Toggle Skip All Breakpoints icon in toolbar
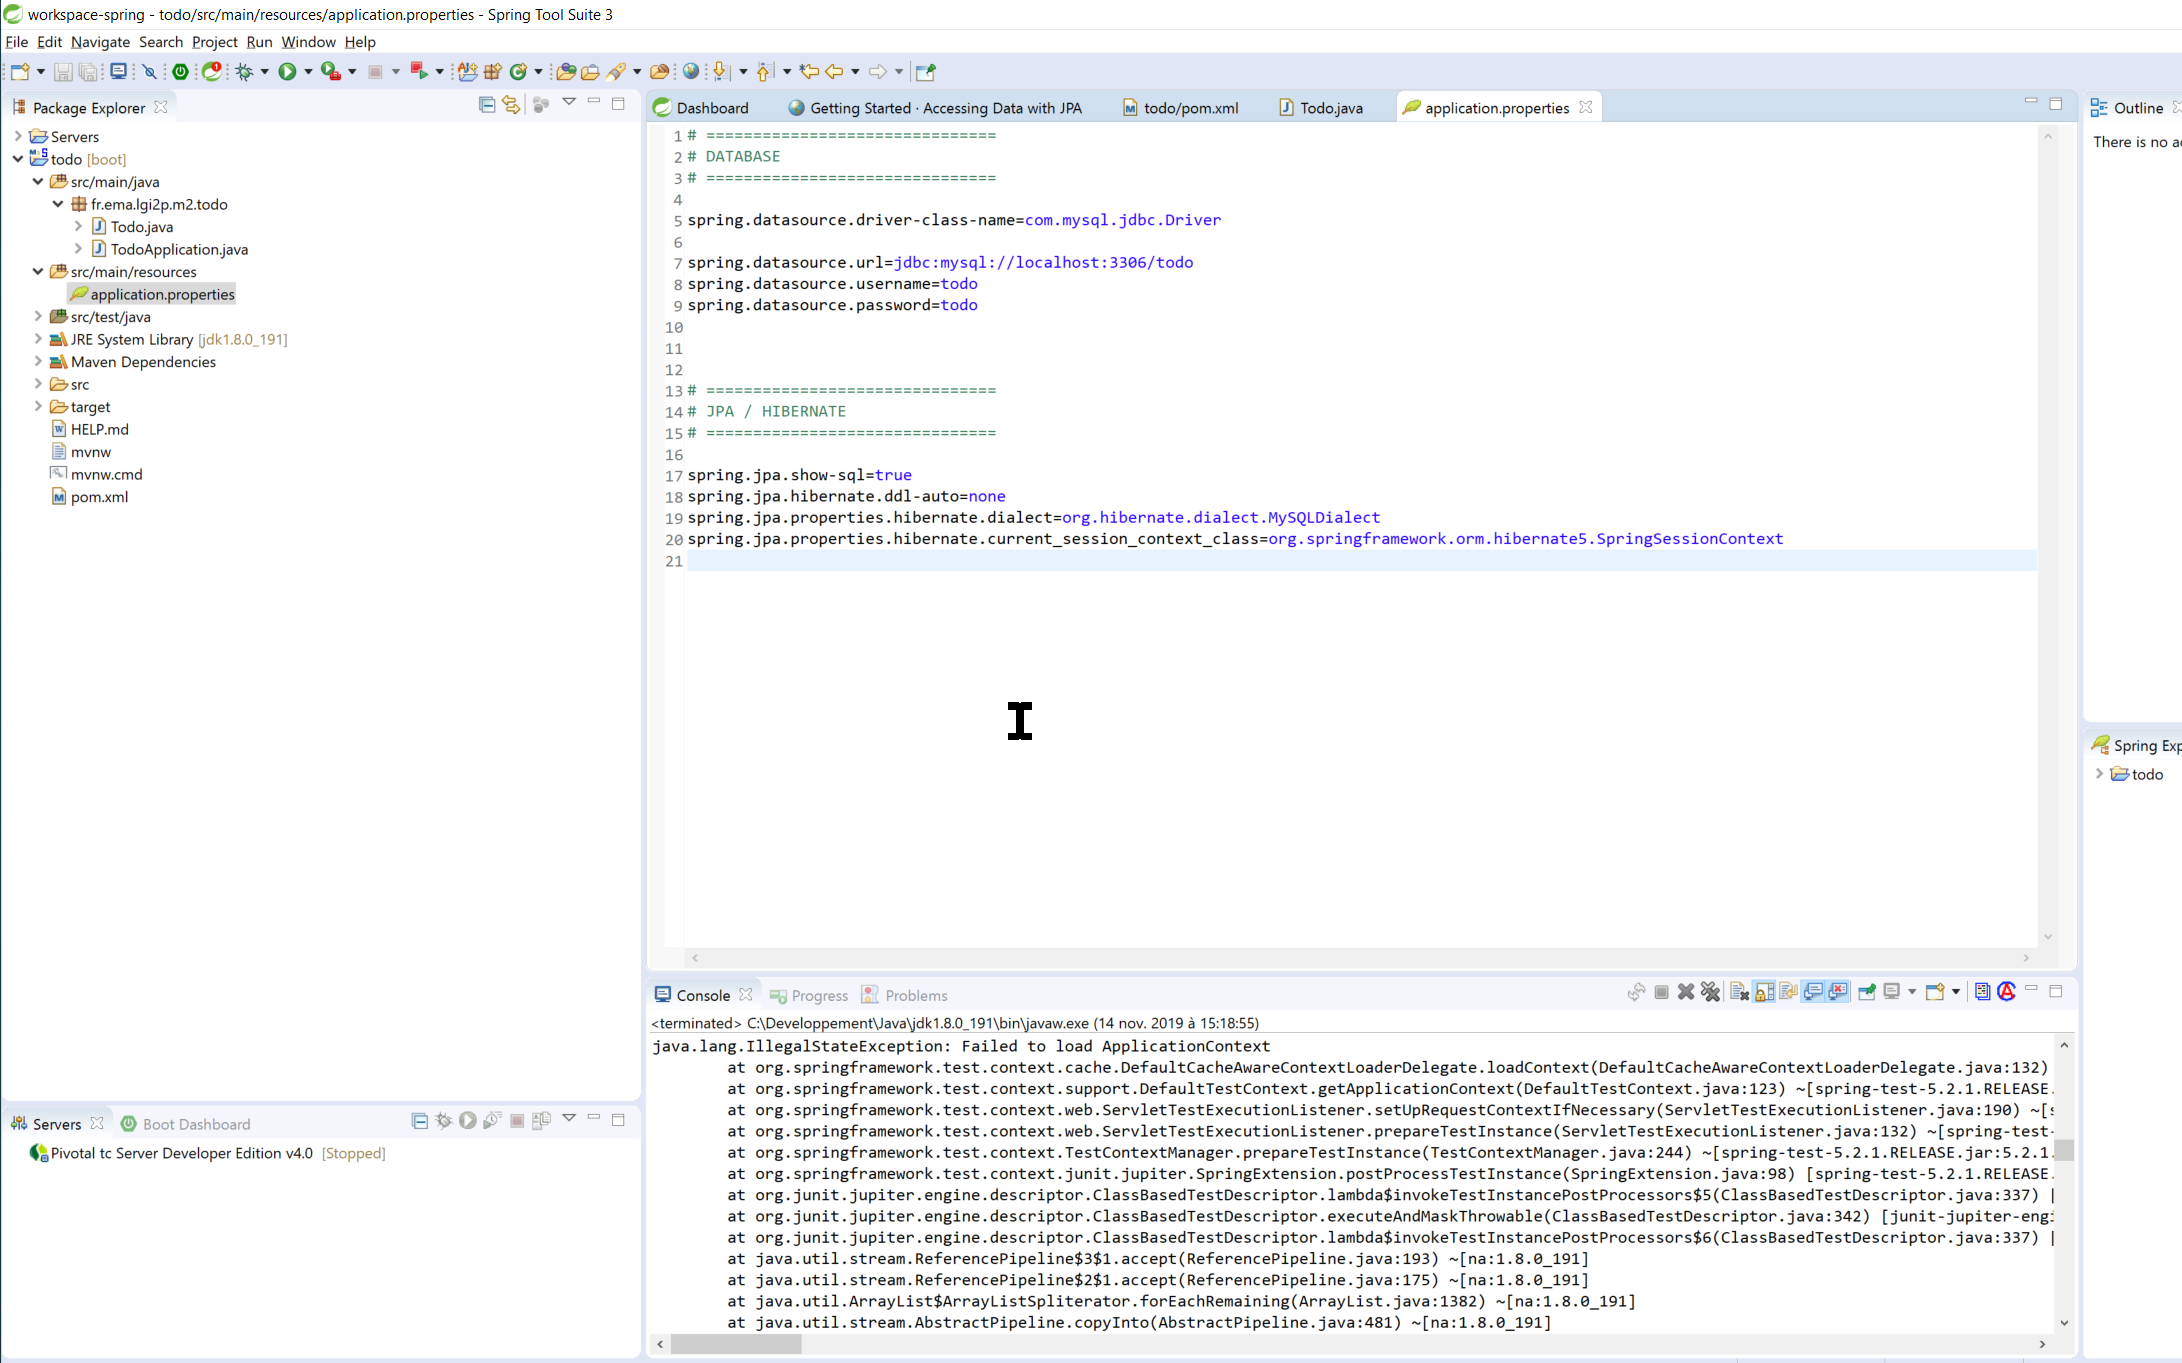Image resolution: width=2182 pixels, height=1363 pixels. (150, 72)
